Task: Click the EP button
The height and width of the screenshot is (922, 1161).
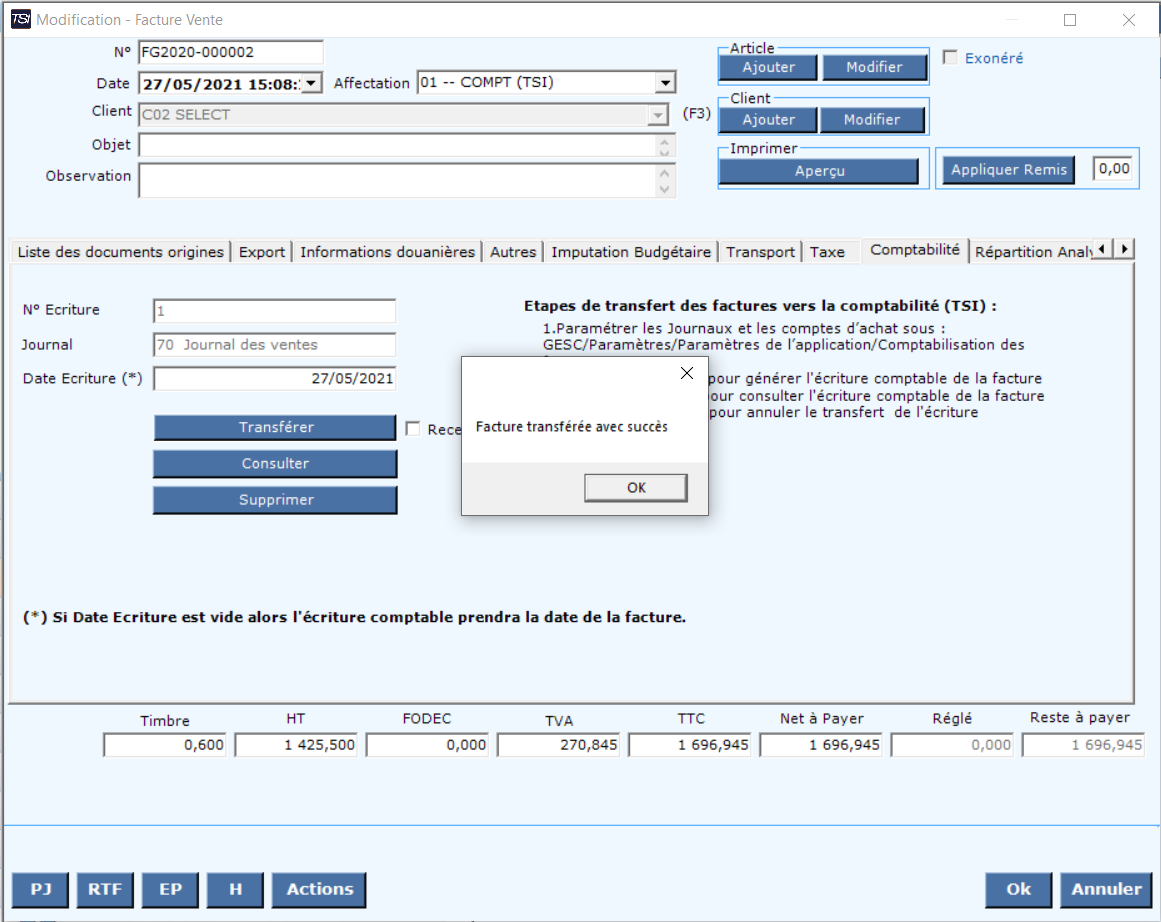Action: (x=170, y=889)
